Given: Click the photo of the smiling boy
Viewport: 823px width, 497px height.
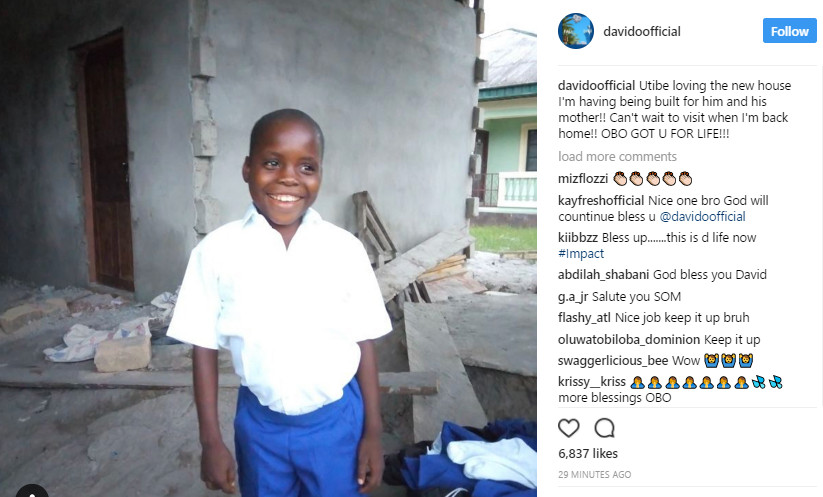Looking at the screenshot, I should 268,248.
